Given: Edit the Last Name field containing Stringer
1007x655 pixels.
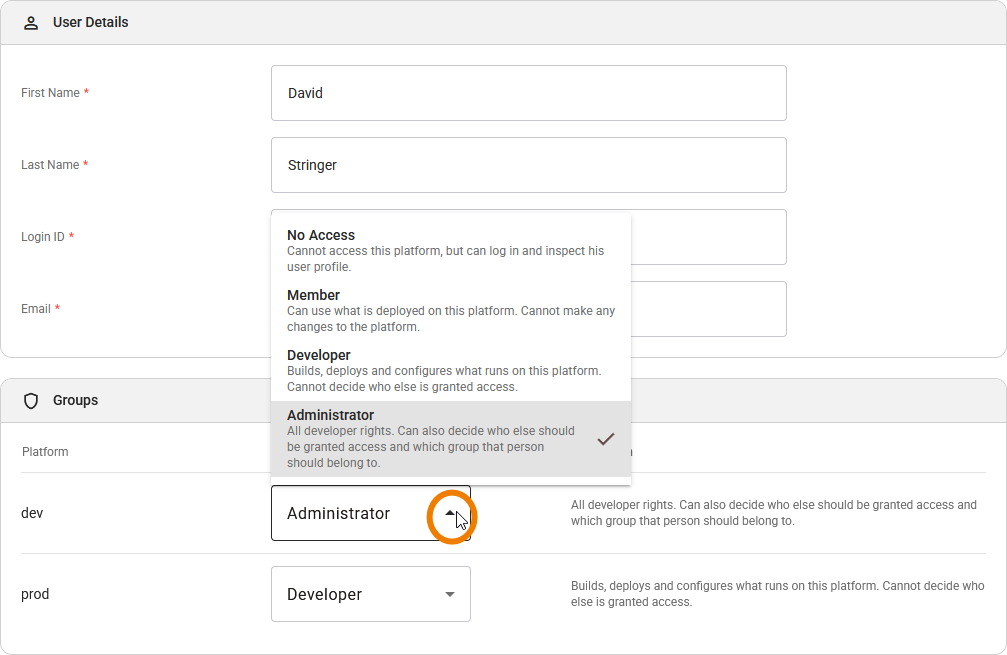Looking at the screenshot, I should (x=529, y=165).
